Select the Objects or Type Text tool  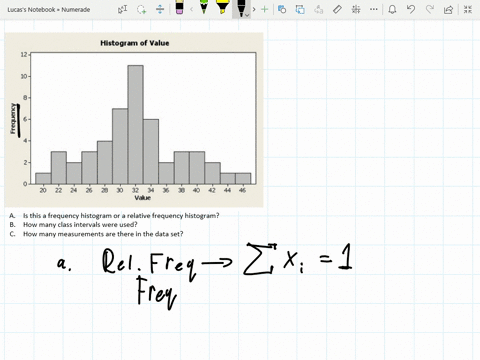122,9
